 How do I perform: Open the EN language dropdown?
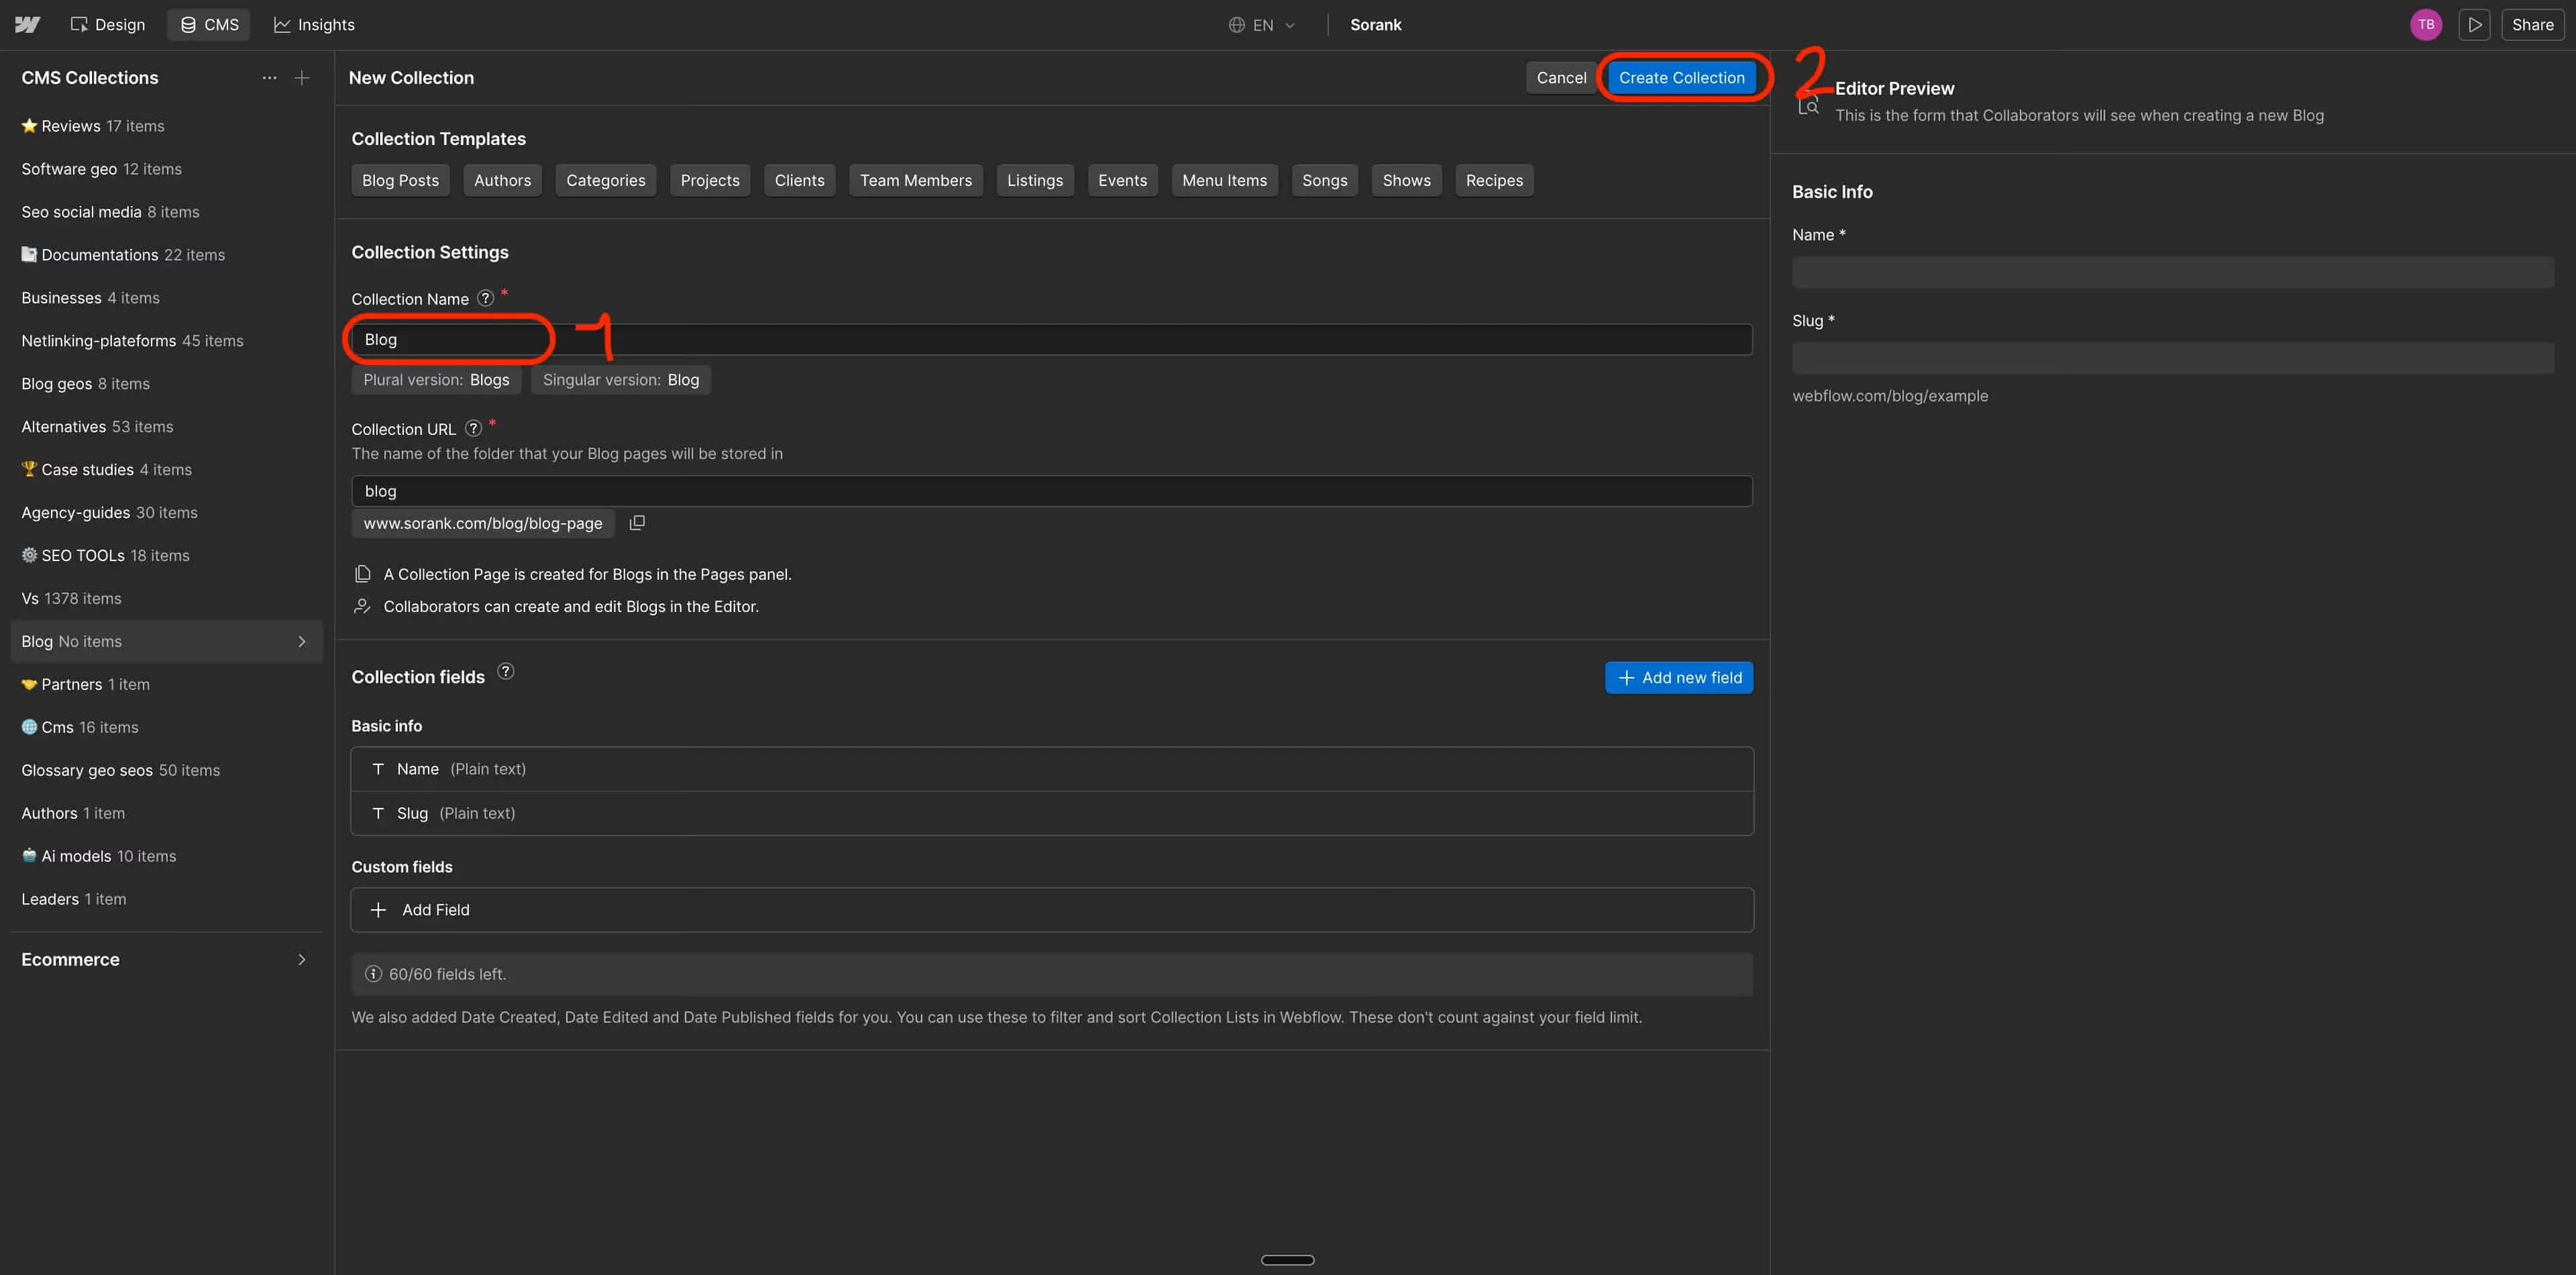(1261, 24)
